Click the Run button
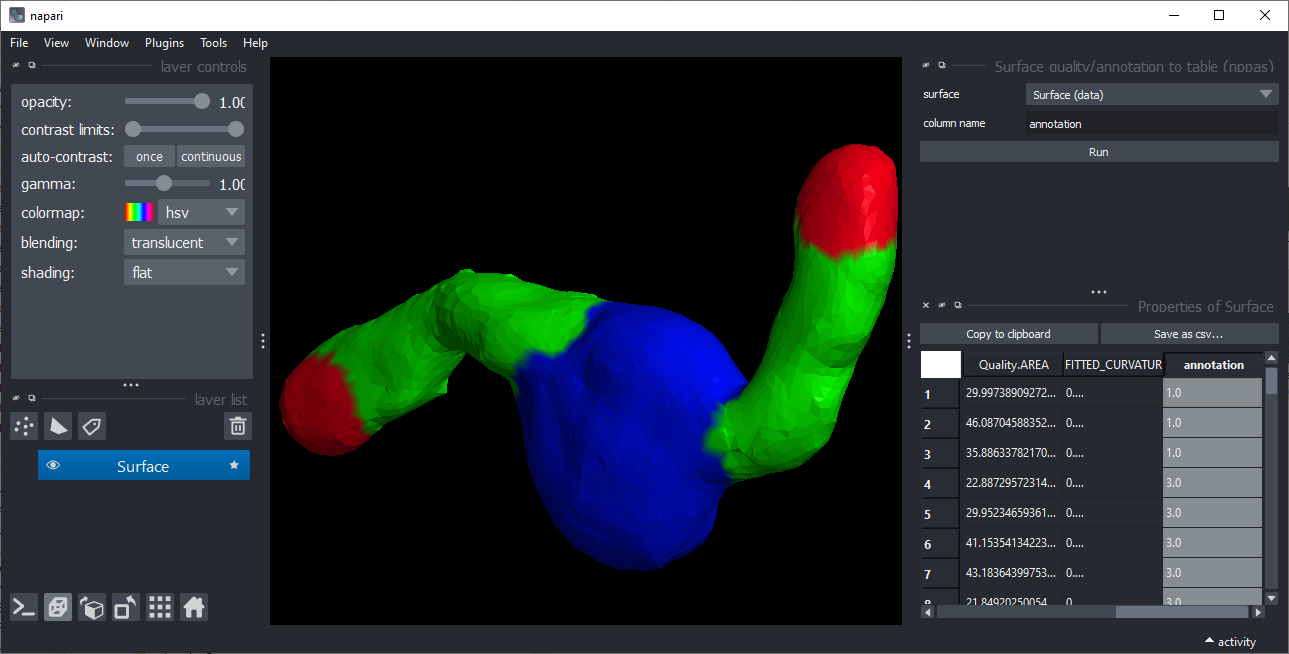The width and height of the screenshot is (1289, 654). click(x=1099, y=152)
